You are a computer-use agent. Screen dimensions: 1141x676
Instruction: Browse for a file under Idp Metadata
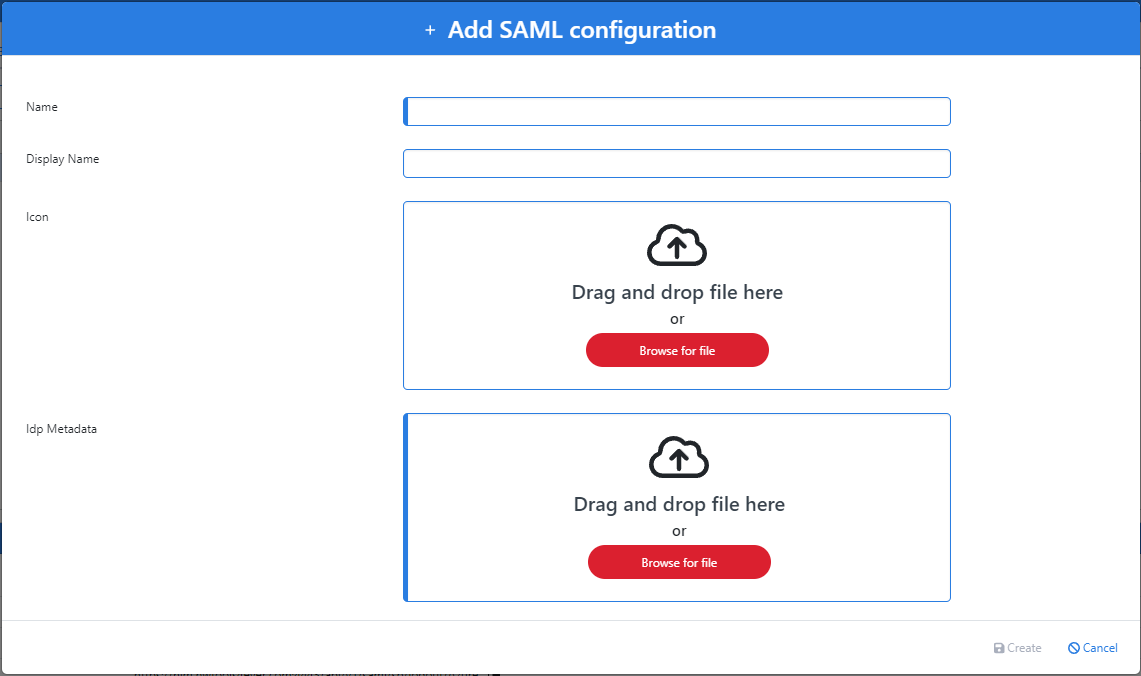(679, 562)
